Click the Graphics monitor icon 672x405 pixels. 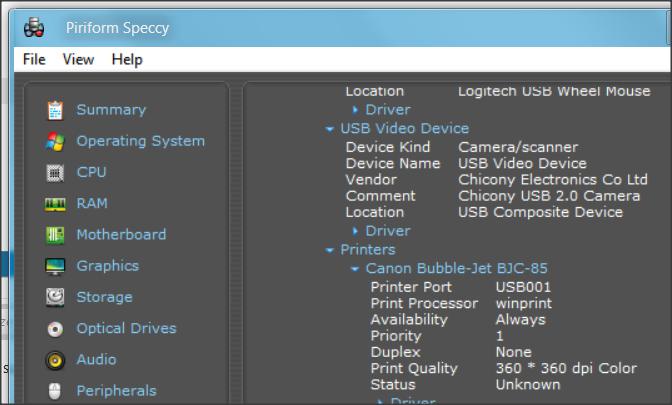[x=55, y=266]
